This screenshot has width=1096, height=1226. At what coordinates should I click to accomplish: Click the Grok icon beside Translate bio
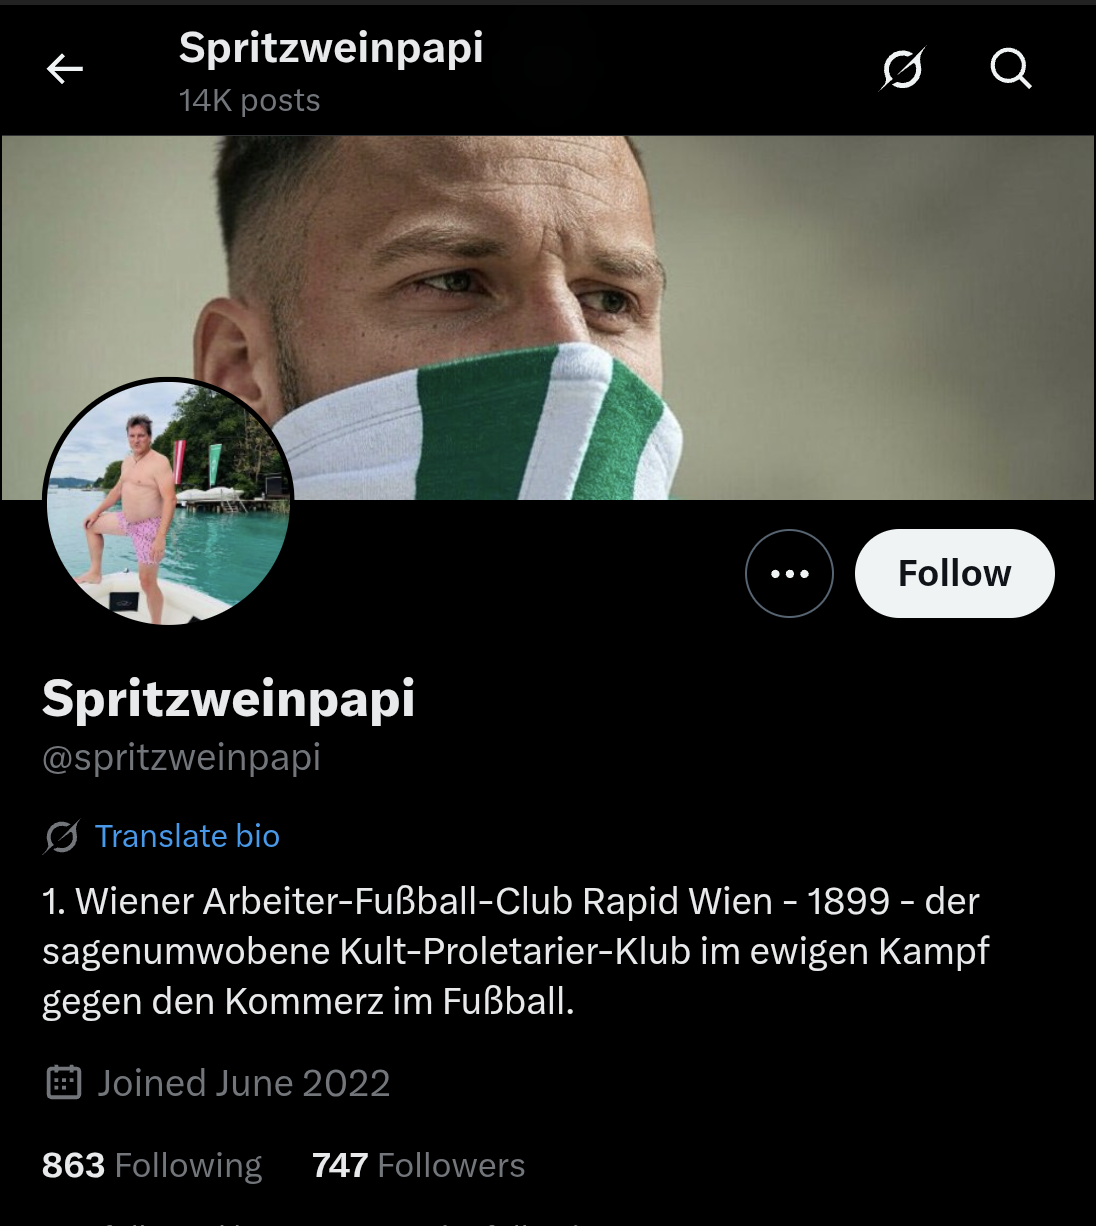[61, 836]
